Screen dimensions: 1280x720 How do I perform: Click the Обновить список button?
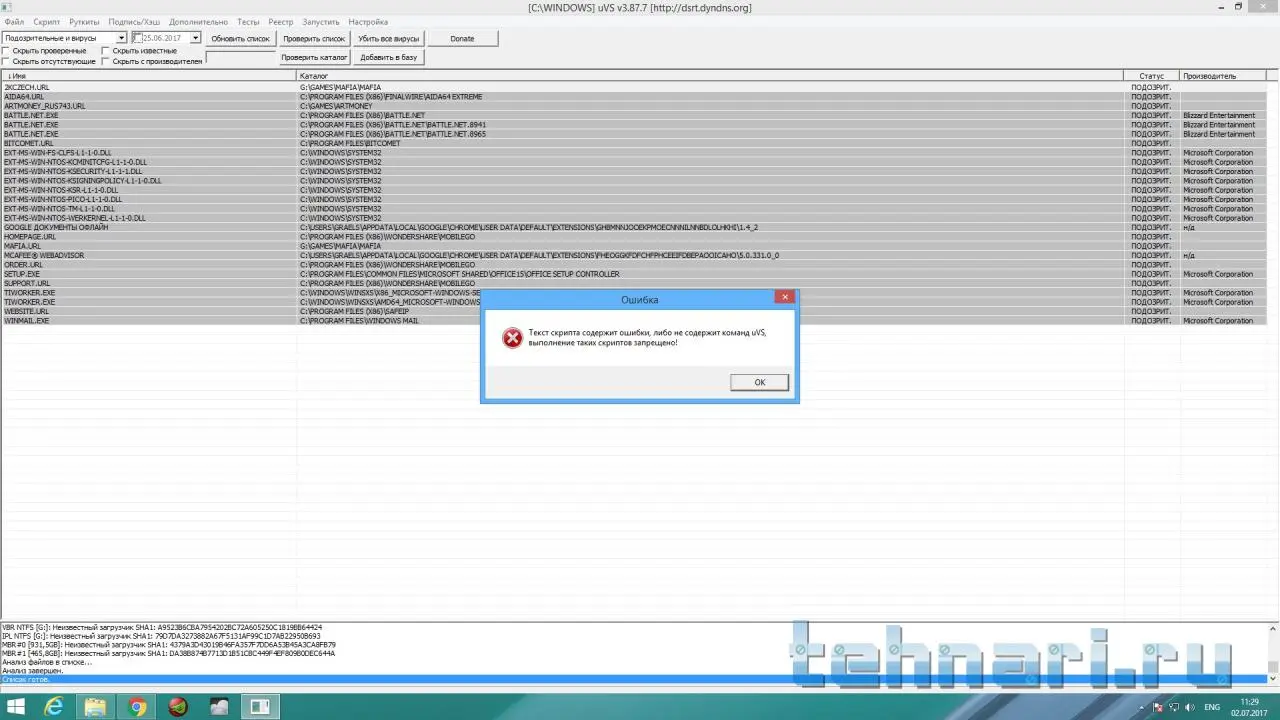[x=240, y=39]
